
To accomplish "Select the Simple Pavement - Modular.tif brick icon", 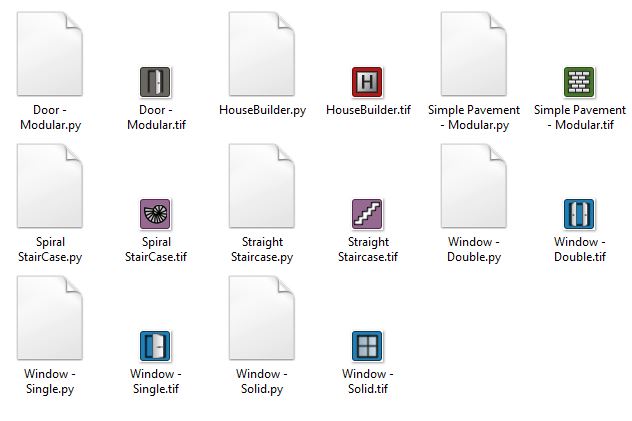I will pos(579,82).
